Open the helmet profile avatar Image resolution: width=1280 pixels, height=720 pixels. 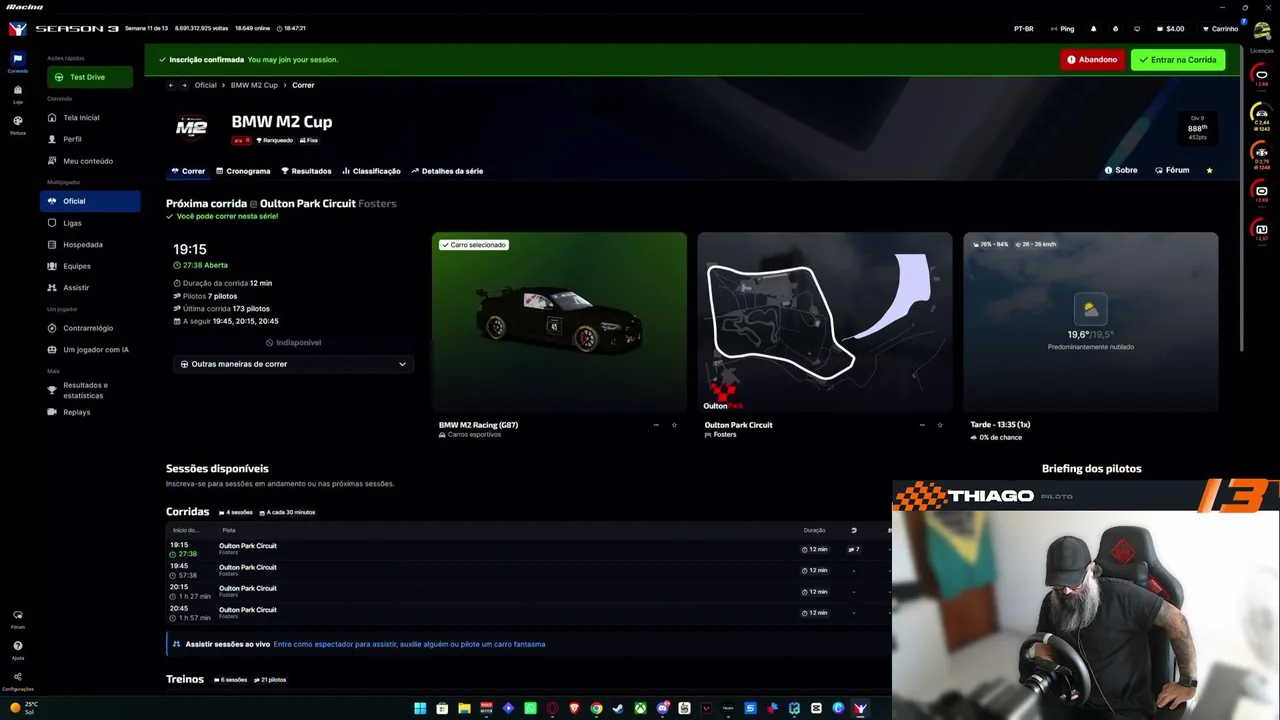click(1262, 29)
